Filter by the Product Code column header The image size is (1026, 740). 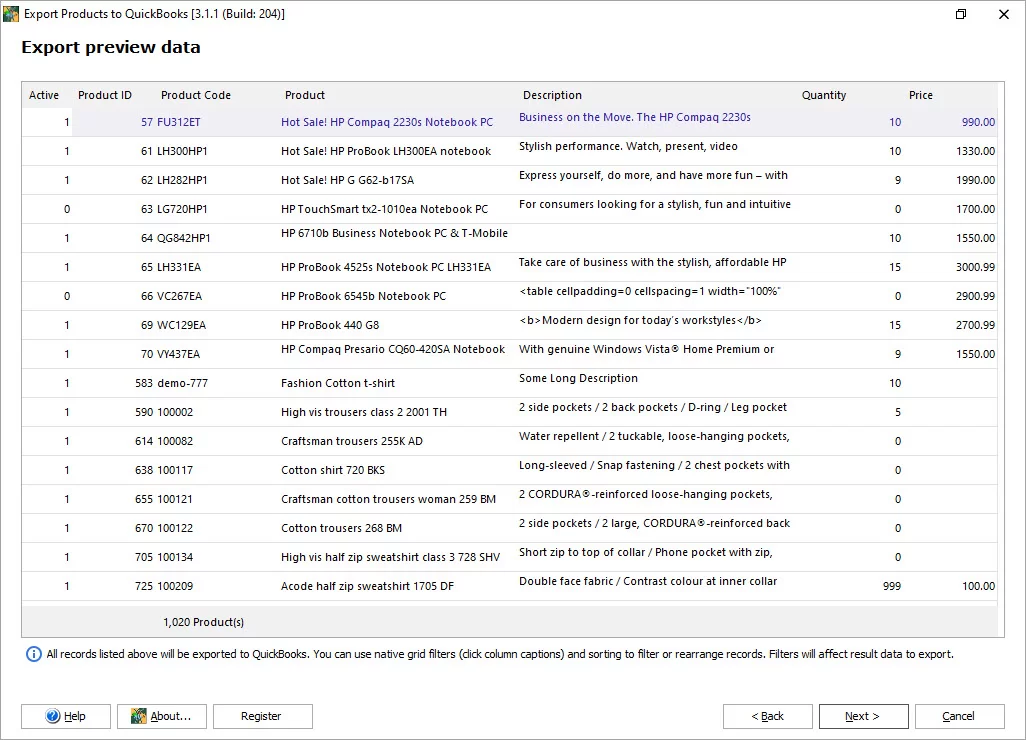[196, 95]
